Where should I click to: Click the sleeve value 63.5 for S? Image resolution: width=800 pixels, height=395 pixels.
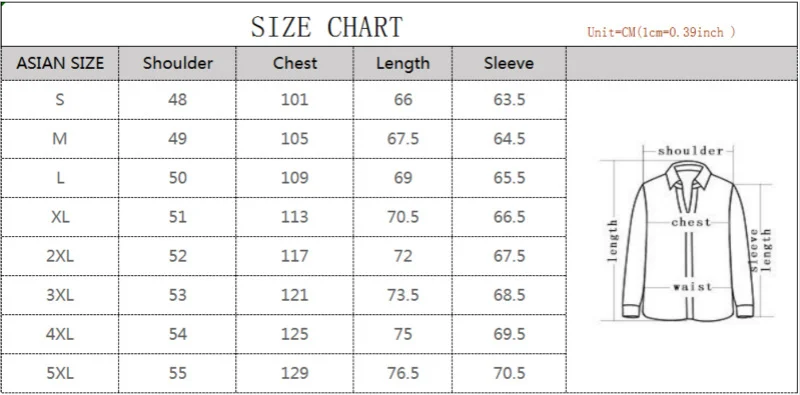pyautogui.click(x=509, y=100)
